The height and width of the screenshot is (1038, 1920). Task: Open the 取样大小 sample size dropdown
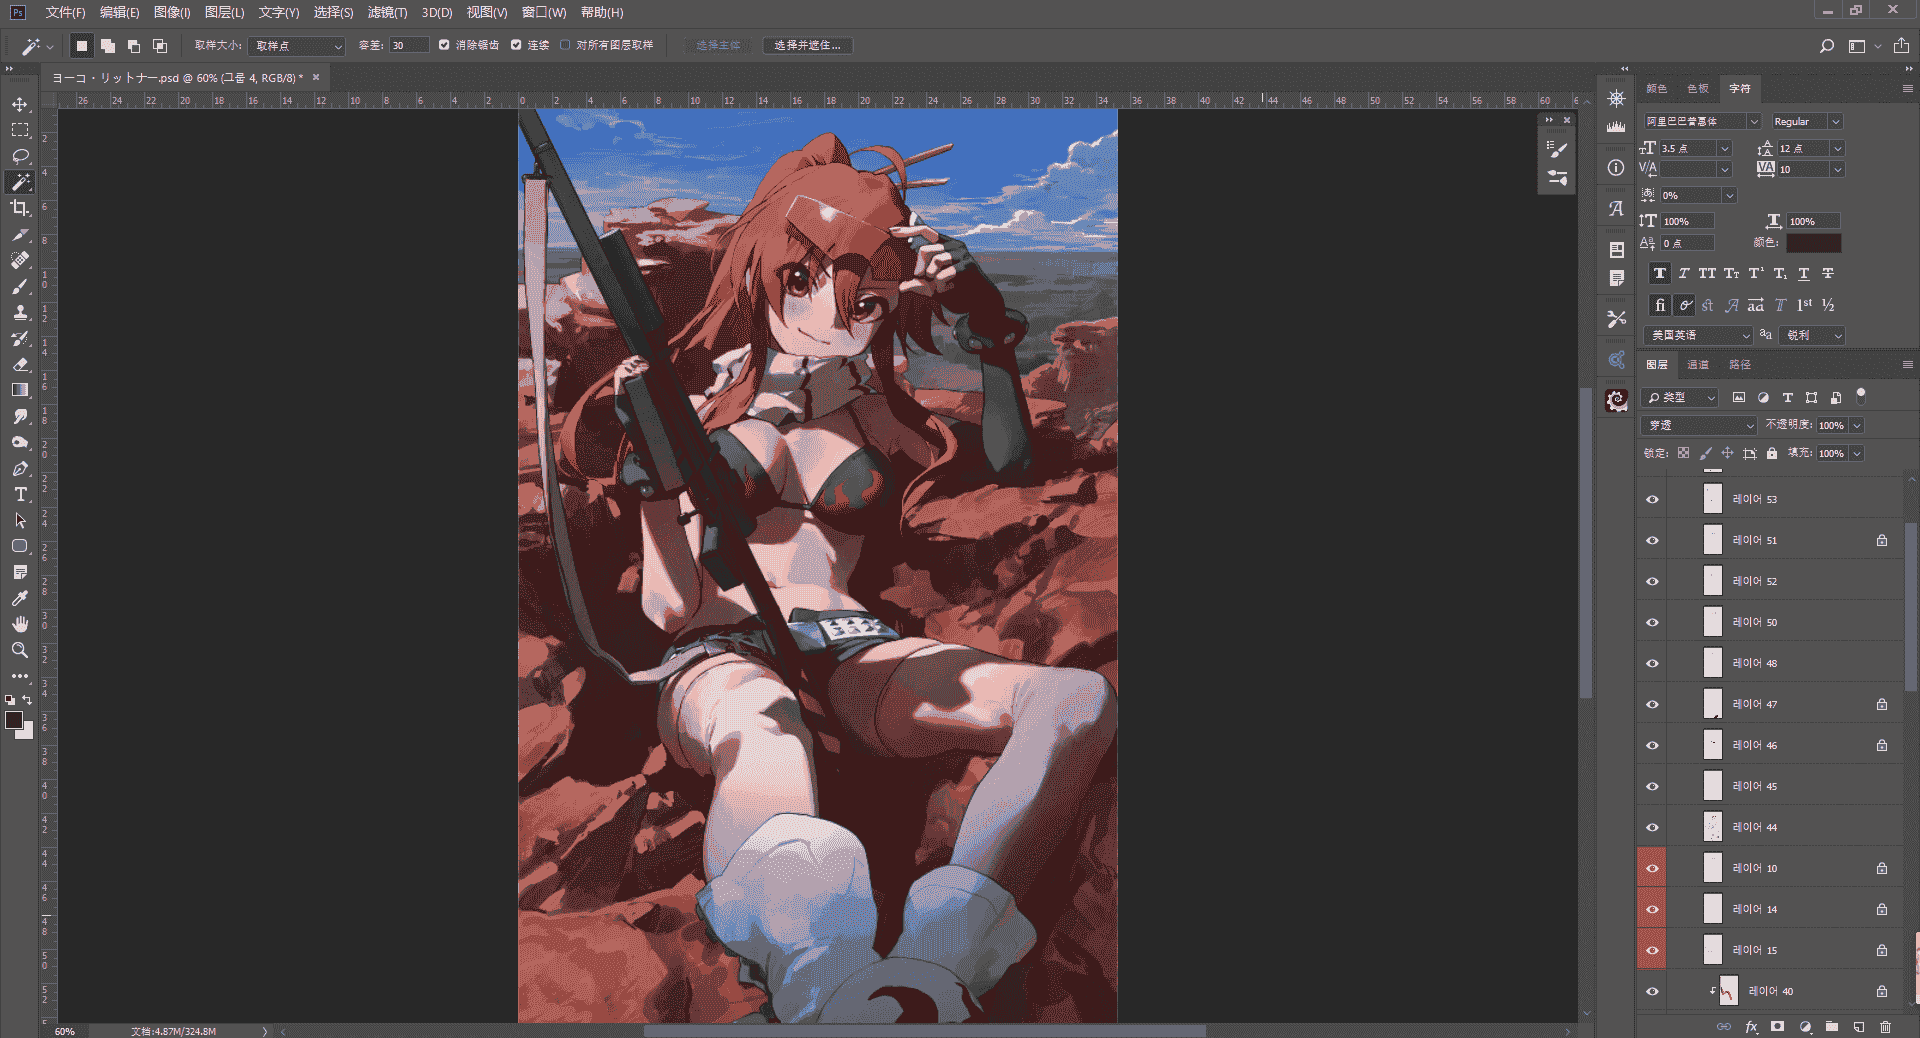point(297,46)
